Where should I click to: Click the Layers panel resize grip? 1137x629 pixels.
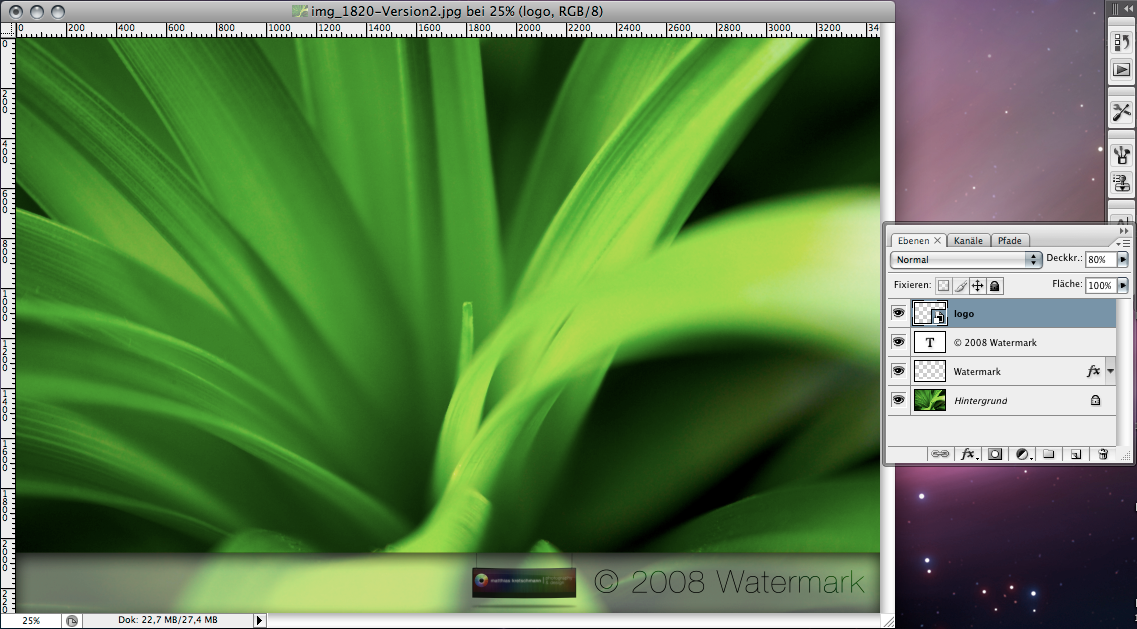coord(1126,456)
